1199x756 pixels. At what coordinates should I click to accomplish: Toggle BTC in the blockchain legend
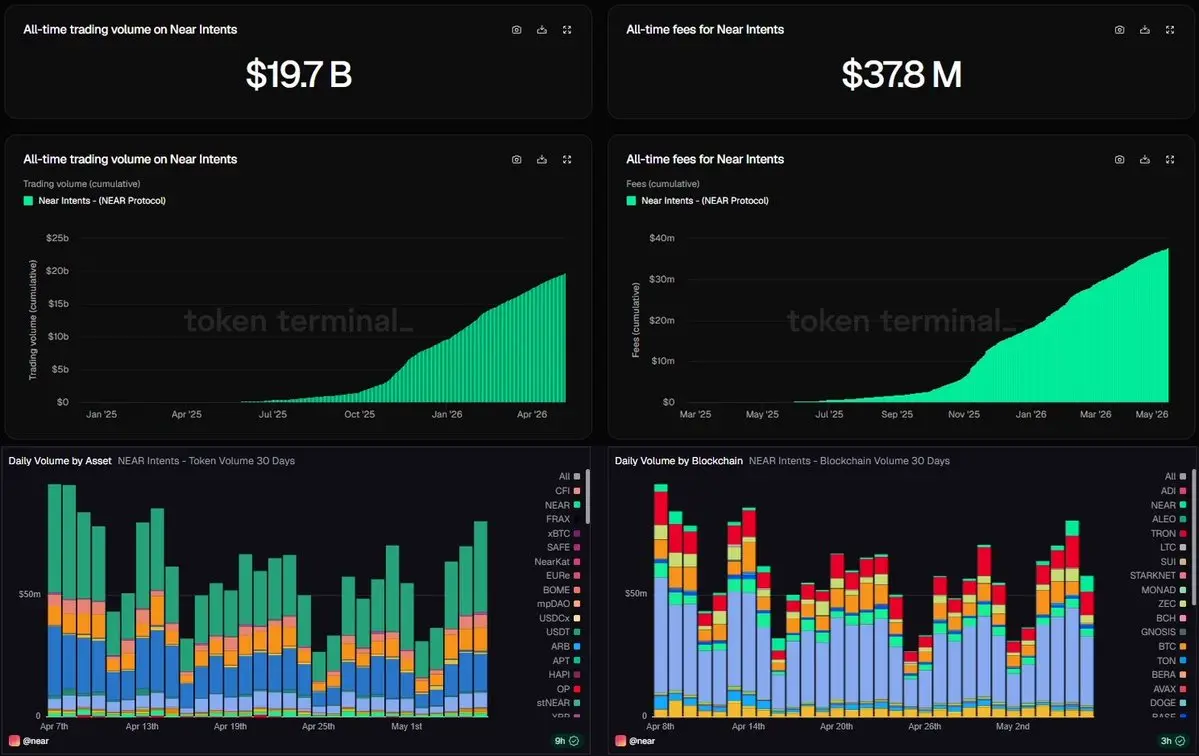pyautogui.click(x=1172, y=647)
